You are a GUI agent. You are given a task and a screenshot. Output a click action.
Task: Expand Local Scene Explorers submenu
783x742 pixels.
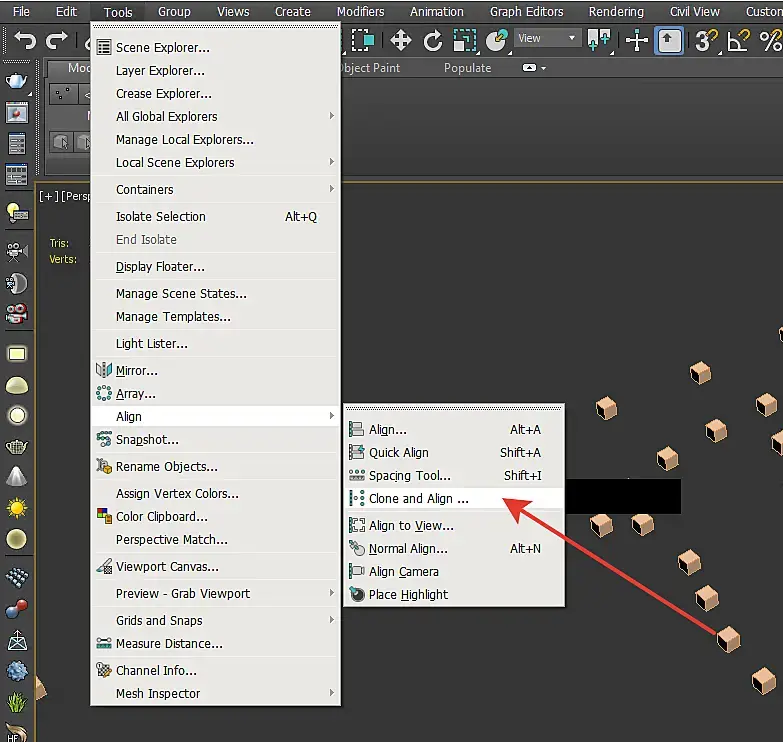(x=216, y=162)
